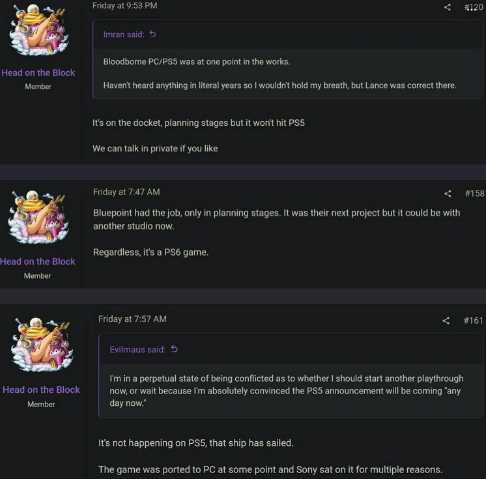Click the share icon on post #120

point(447,7)
